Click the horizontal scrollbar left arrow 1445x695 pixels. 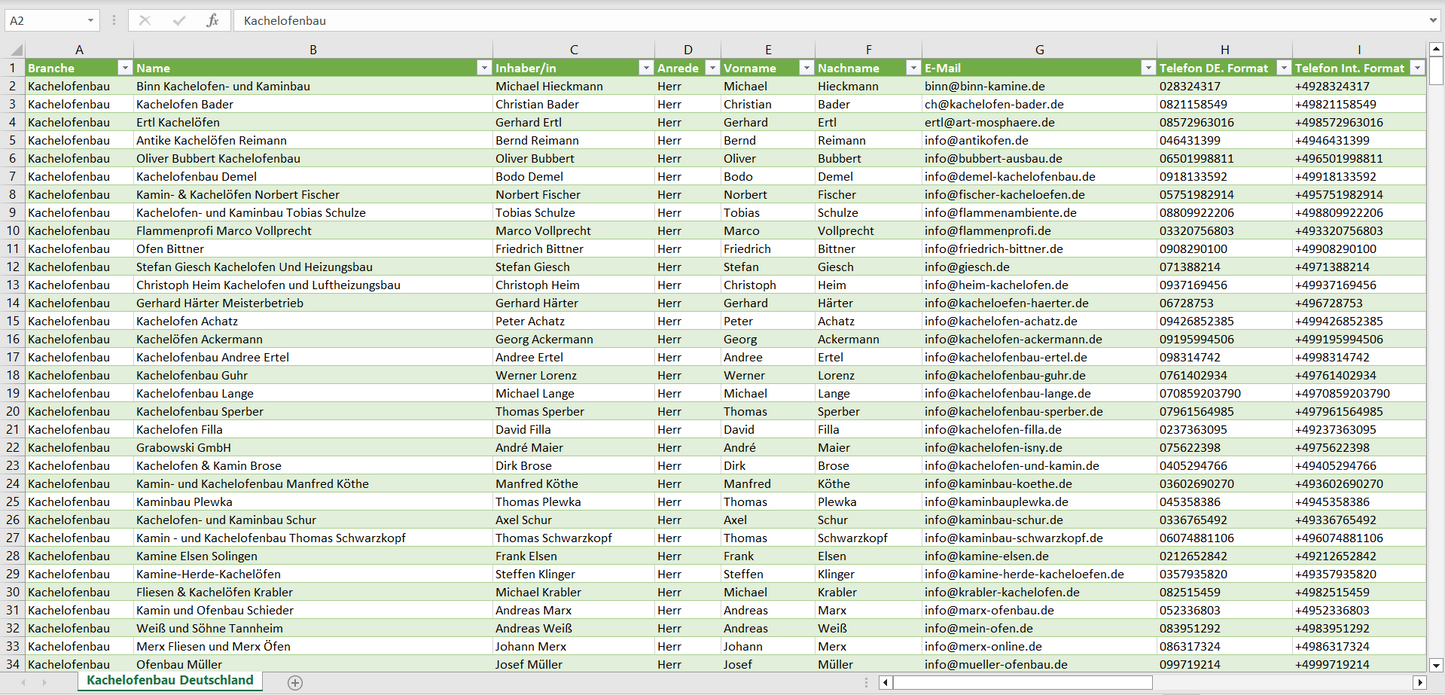click(x=886, y=682)
